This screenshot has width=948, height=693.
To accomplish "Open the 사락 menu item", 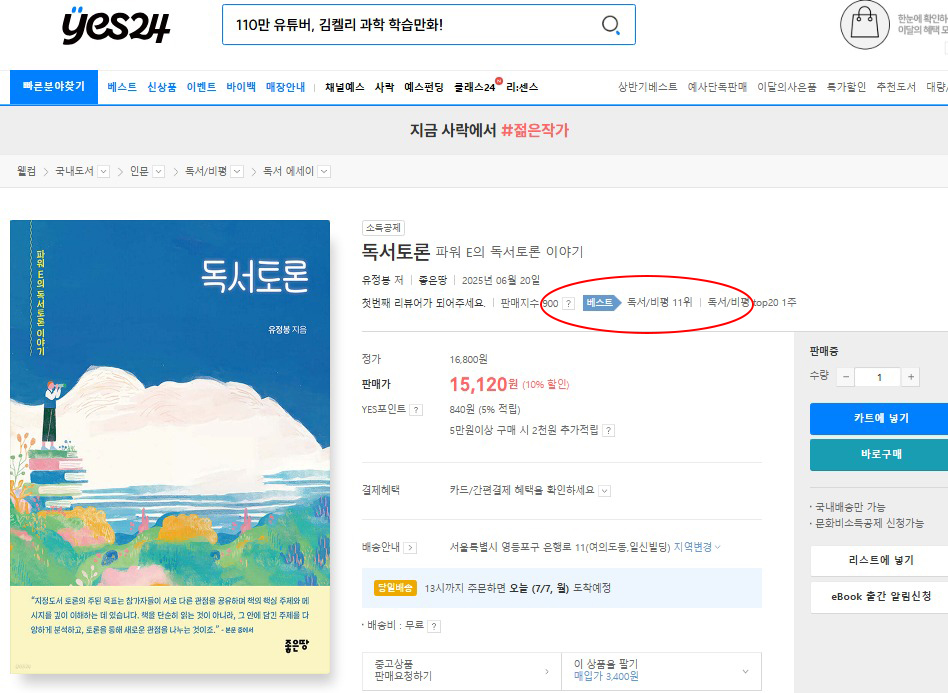I will (x=385, y=87).
